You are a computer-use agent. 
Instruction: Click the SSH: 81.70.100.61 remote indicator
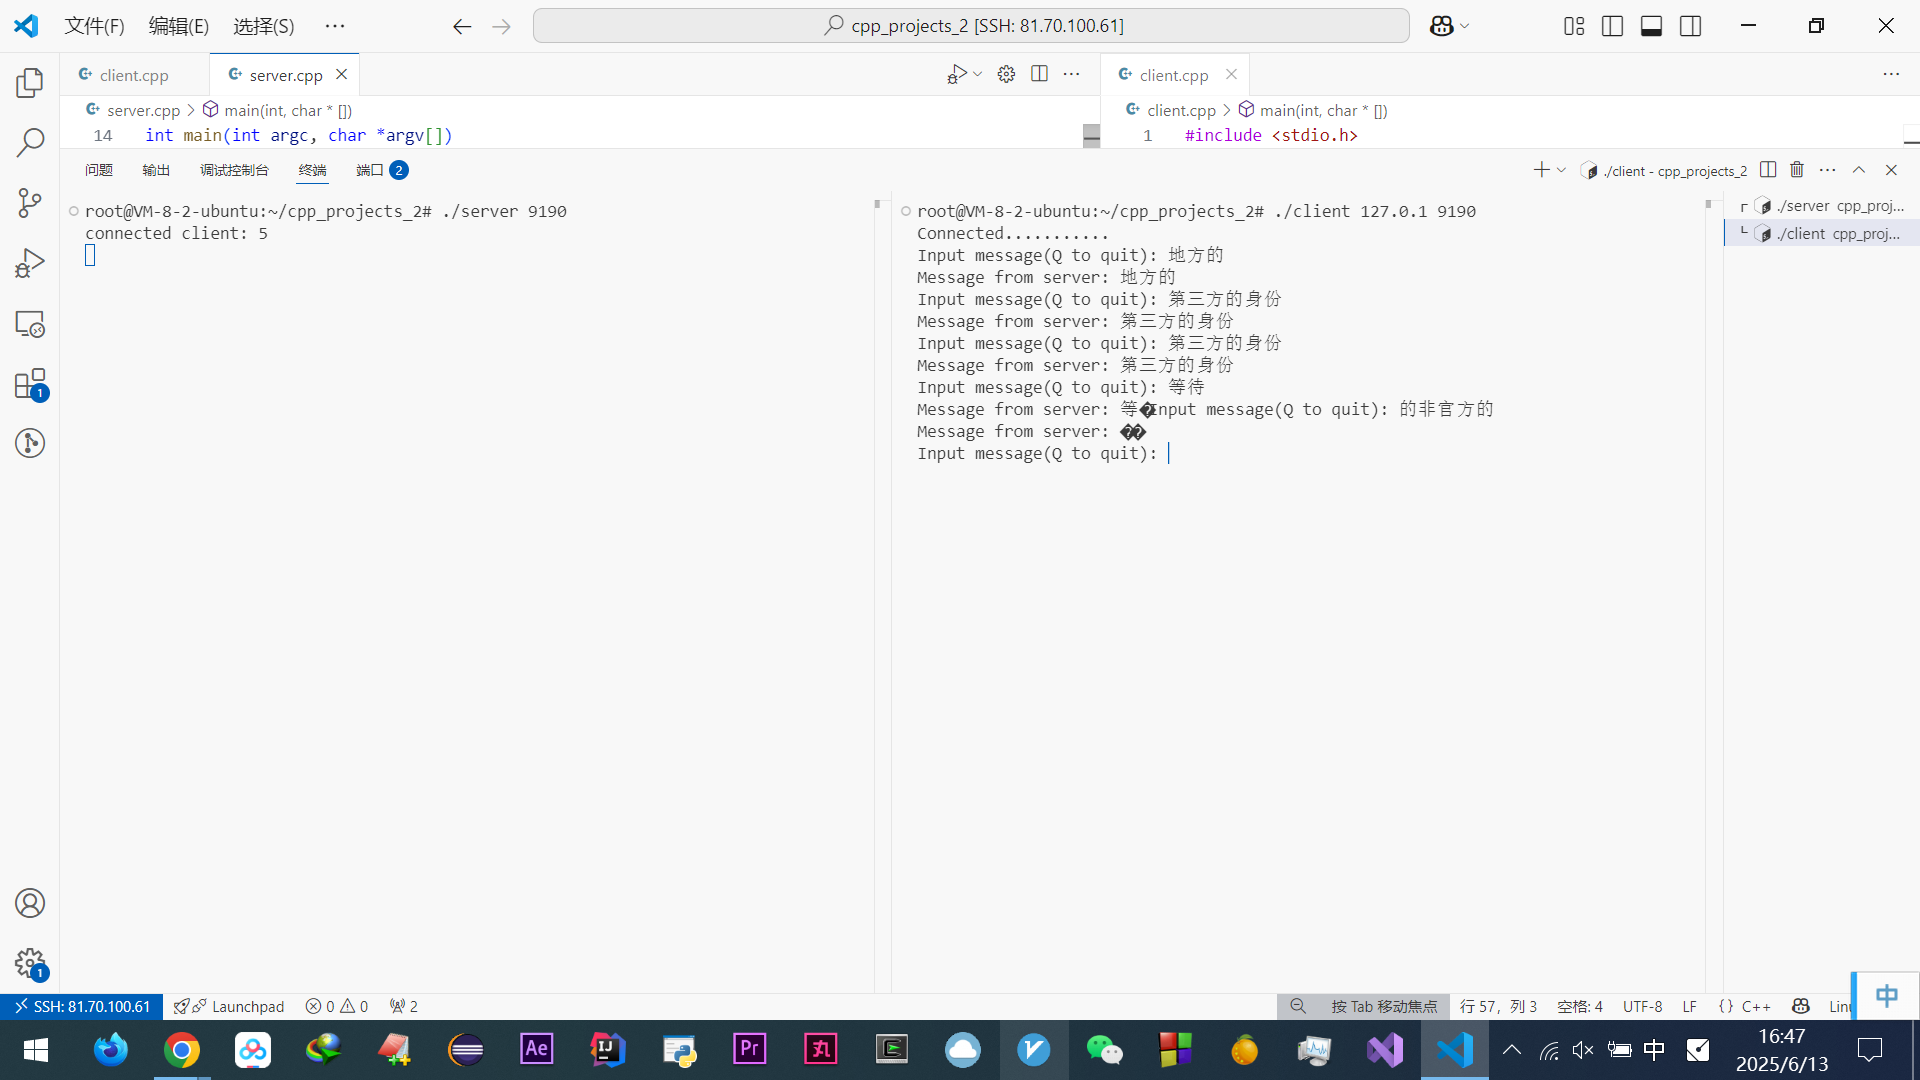pos(82,1006)
